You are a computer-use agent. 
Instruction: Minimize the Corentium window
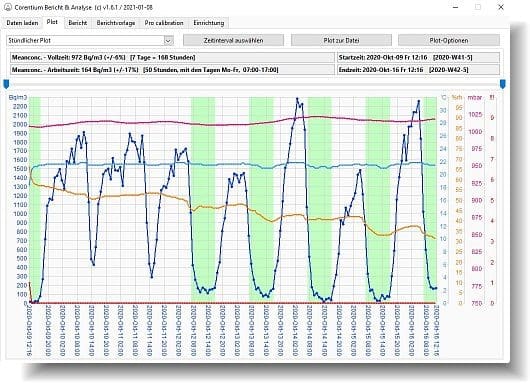point(455,7)
